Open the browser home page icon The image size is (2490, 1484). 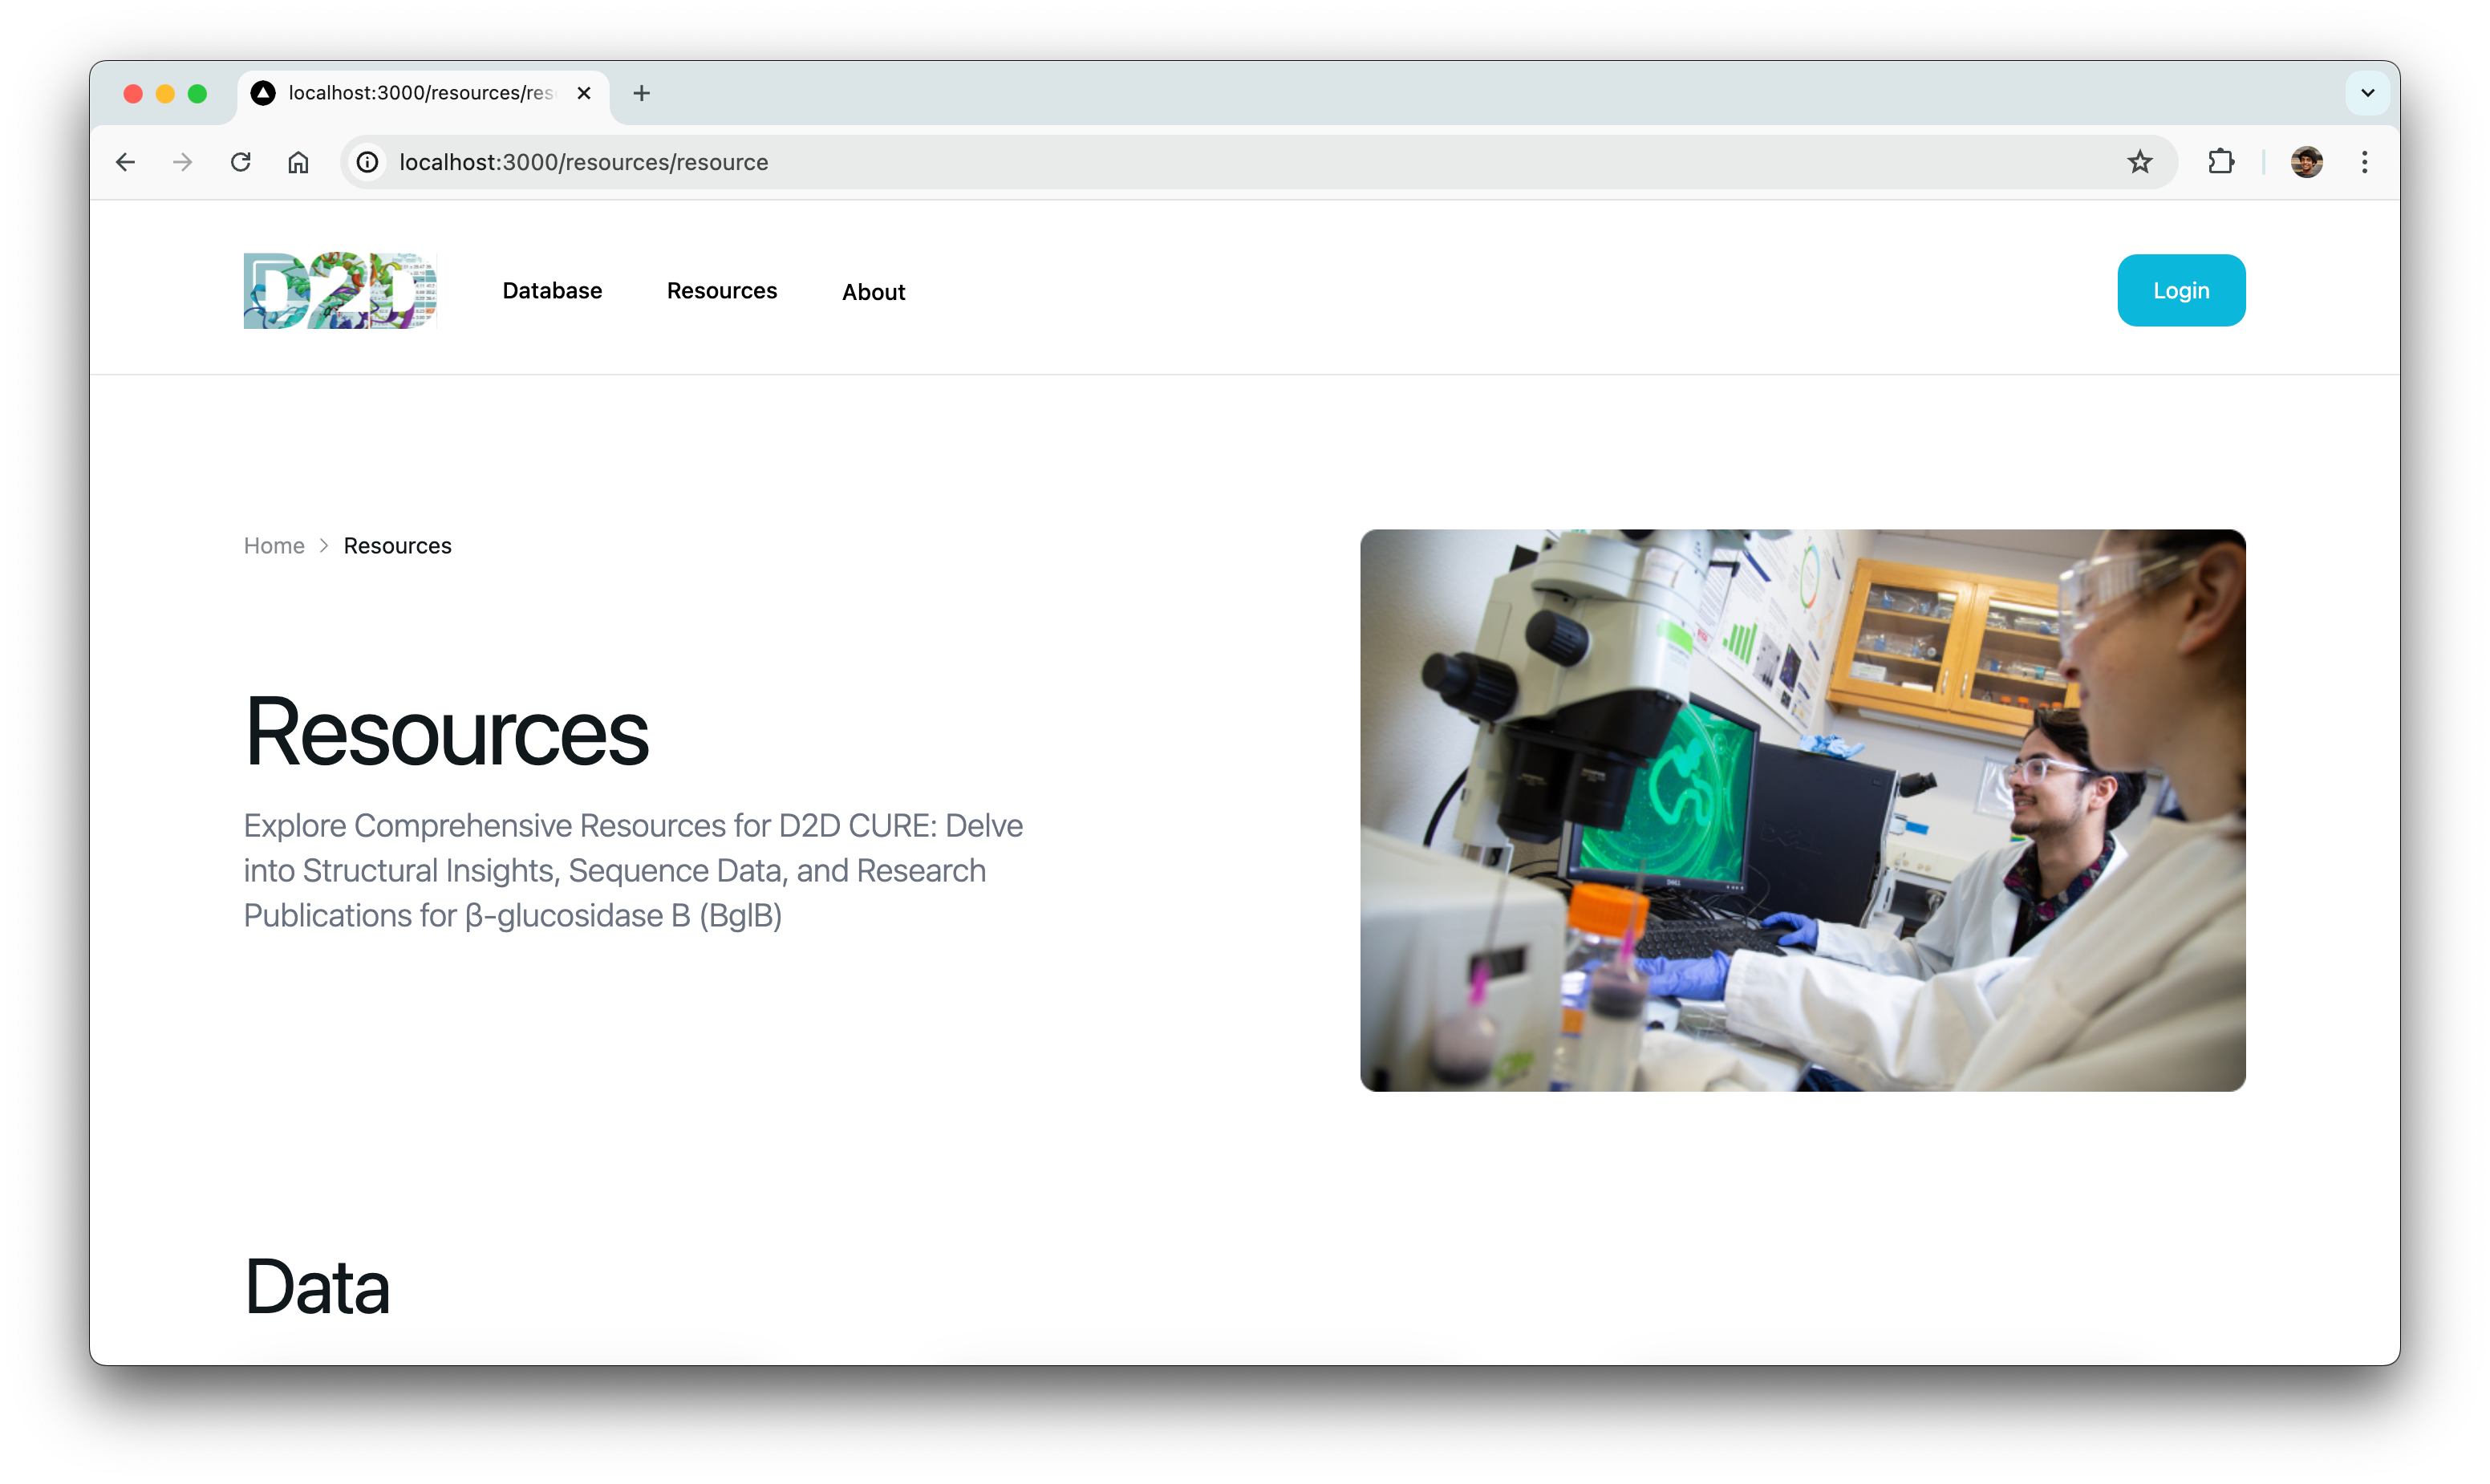point(298,162)
